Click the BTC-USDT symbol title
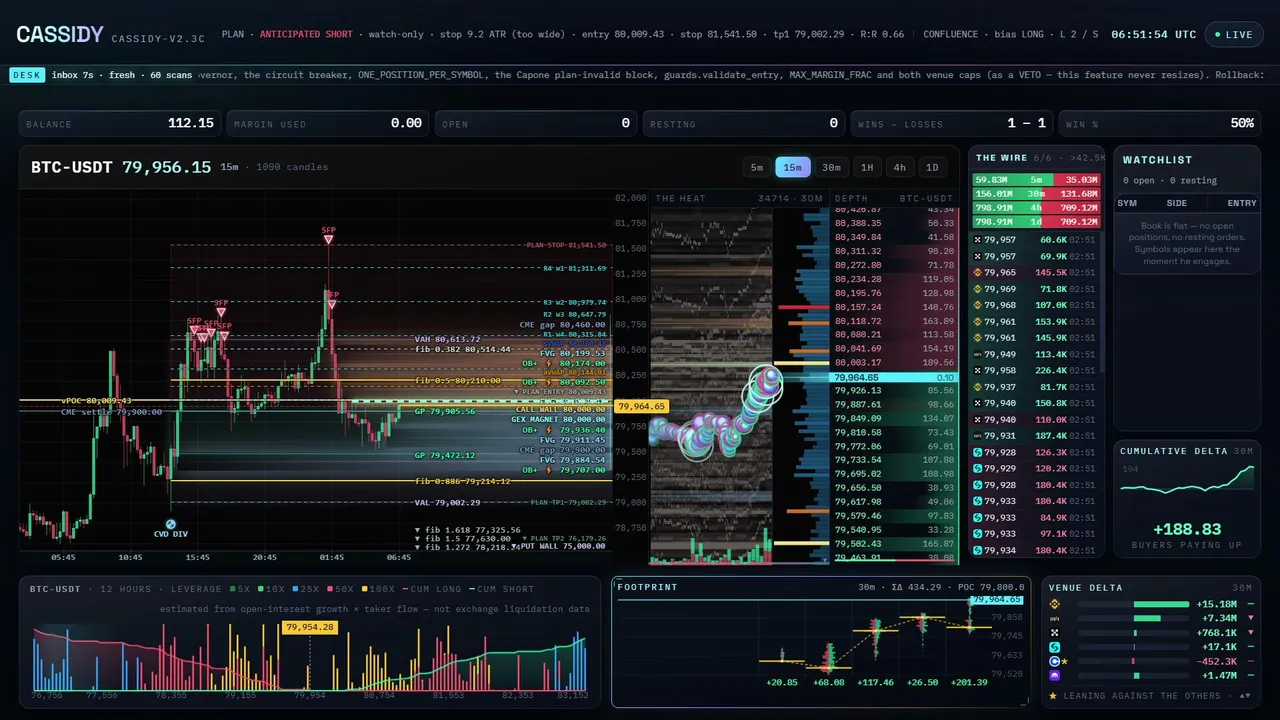The image size is (1280, 720). pyautogui.click(x=71, y=167)
